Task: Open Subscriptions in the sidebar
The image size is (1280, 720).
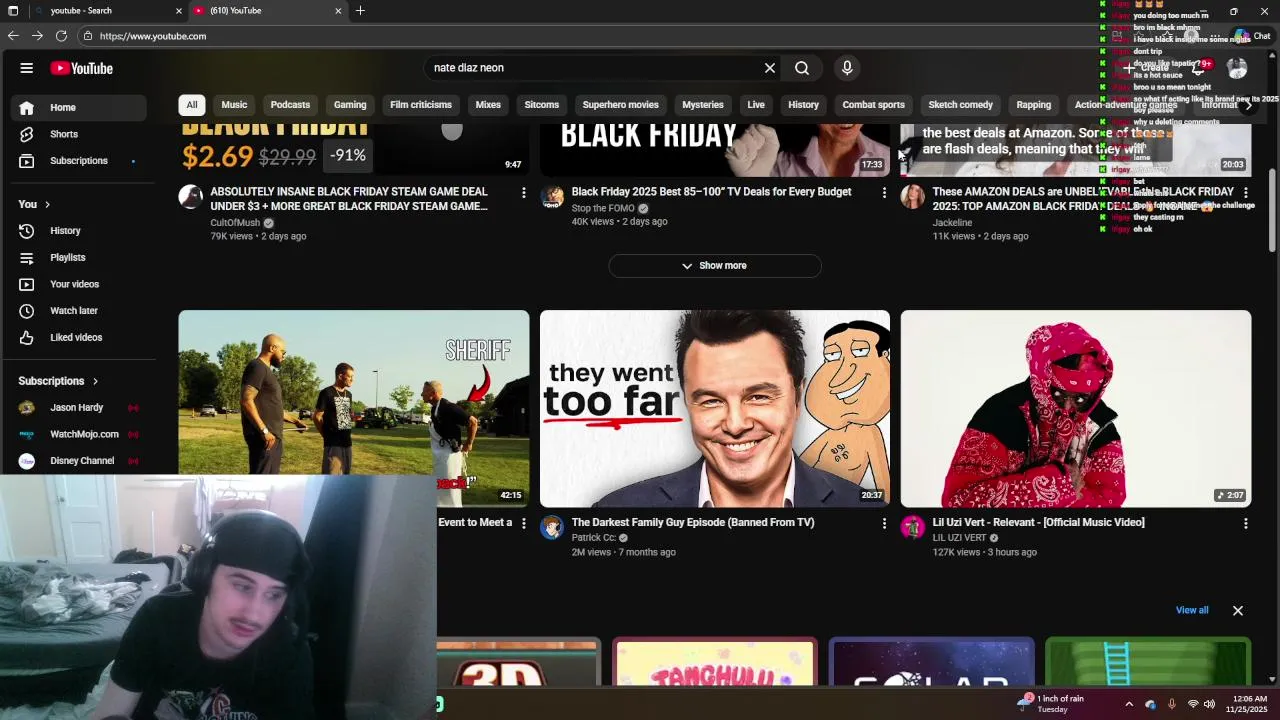Action: (79, 161)
